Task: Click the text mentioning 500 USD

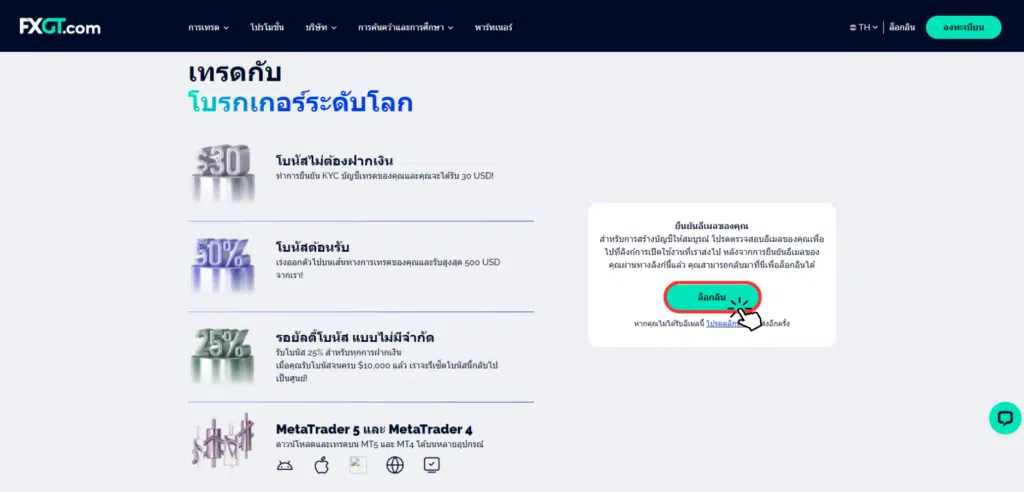Action: (388, 269)
